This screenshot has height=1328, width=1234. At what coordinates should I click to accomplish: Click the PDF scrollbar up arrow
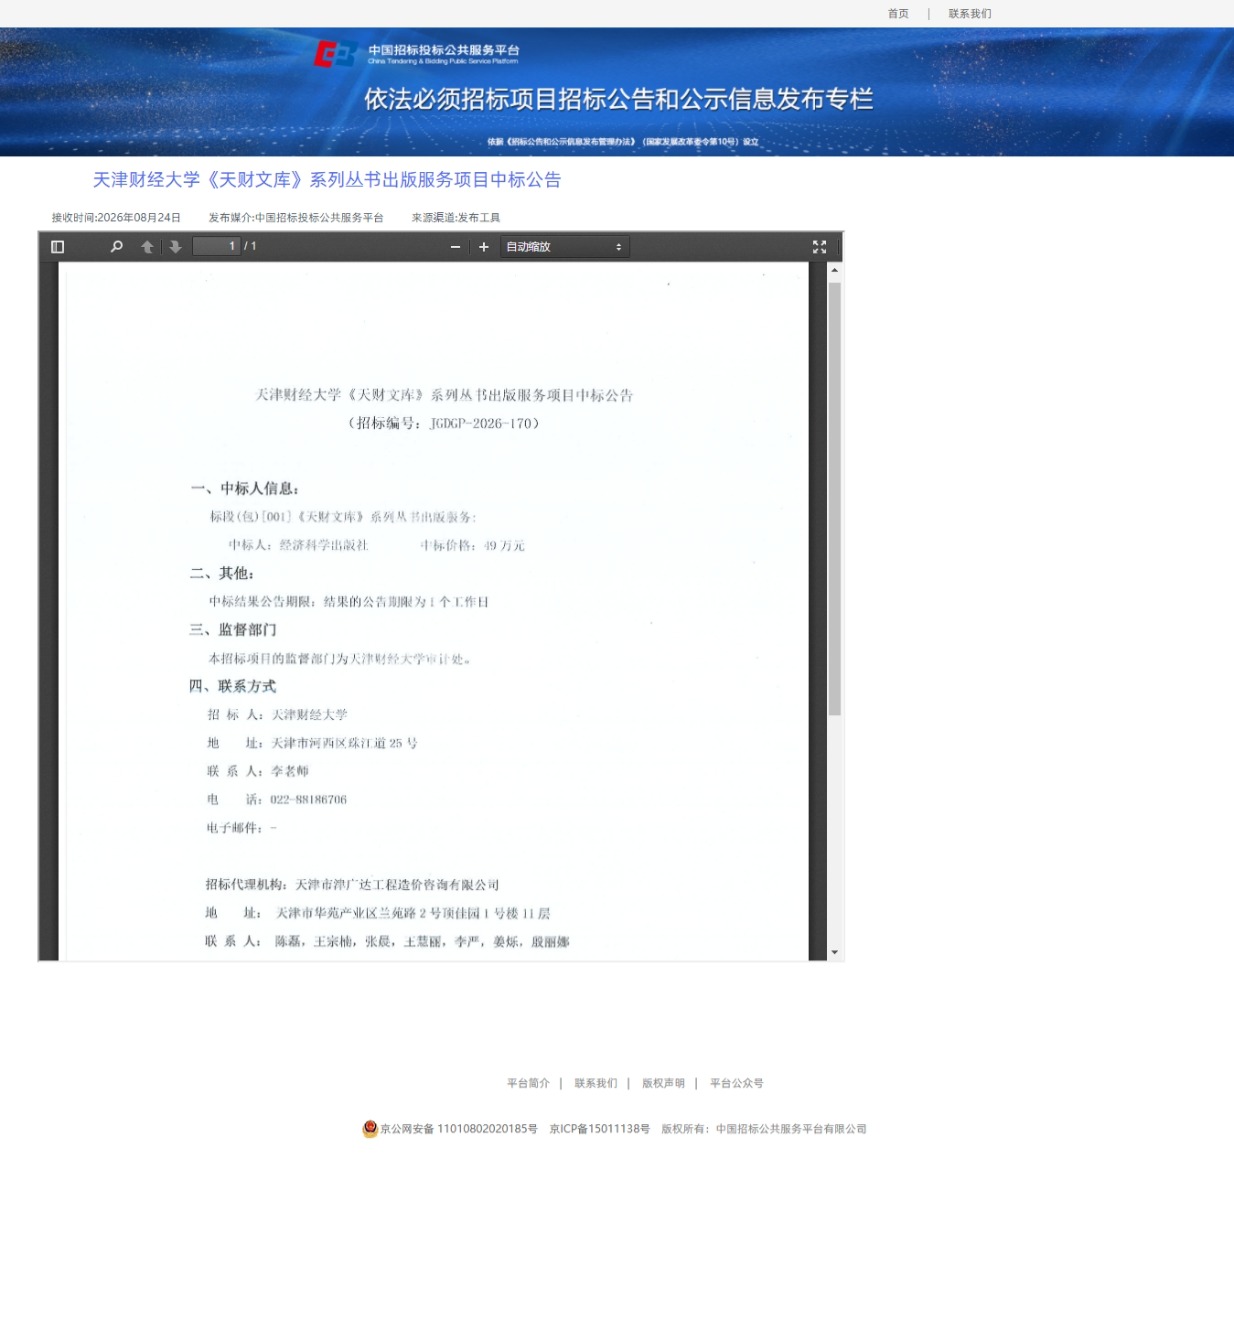click(835, 270)
